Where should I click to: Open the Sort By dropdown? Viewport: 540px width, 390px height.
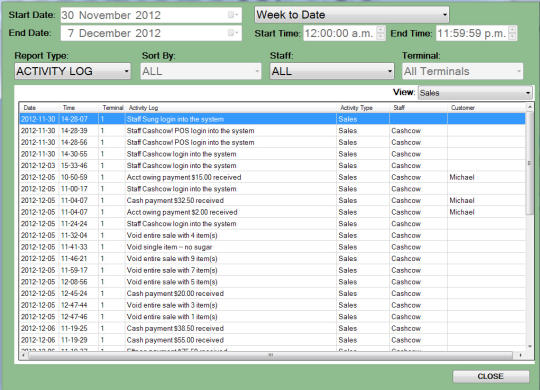coord(201,71)
